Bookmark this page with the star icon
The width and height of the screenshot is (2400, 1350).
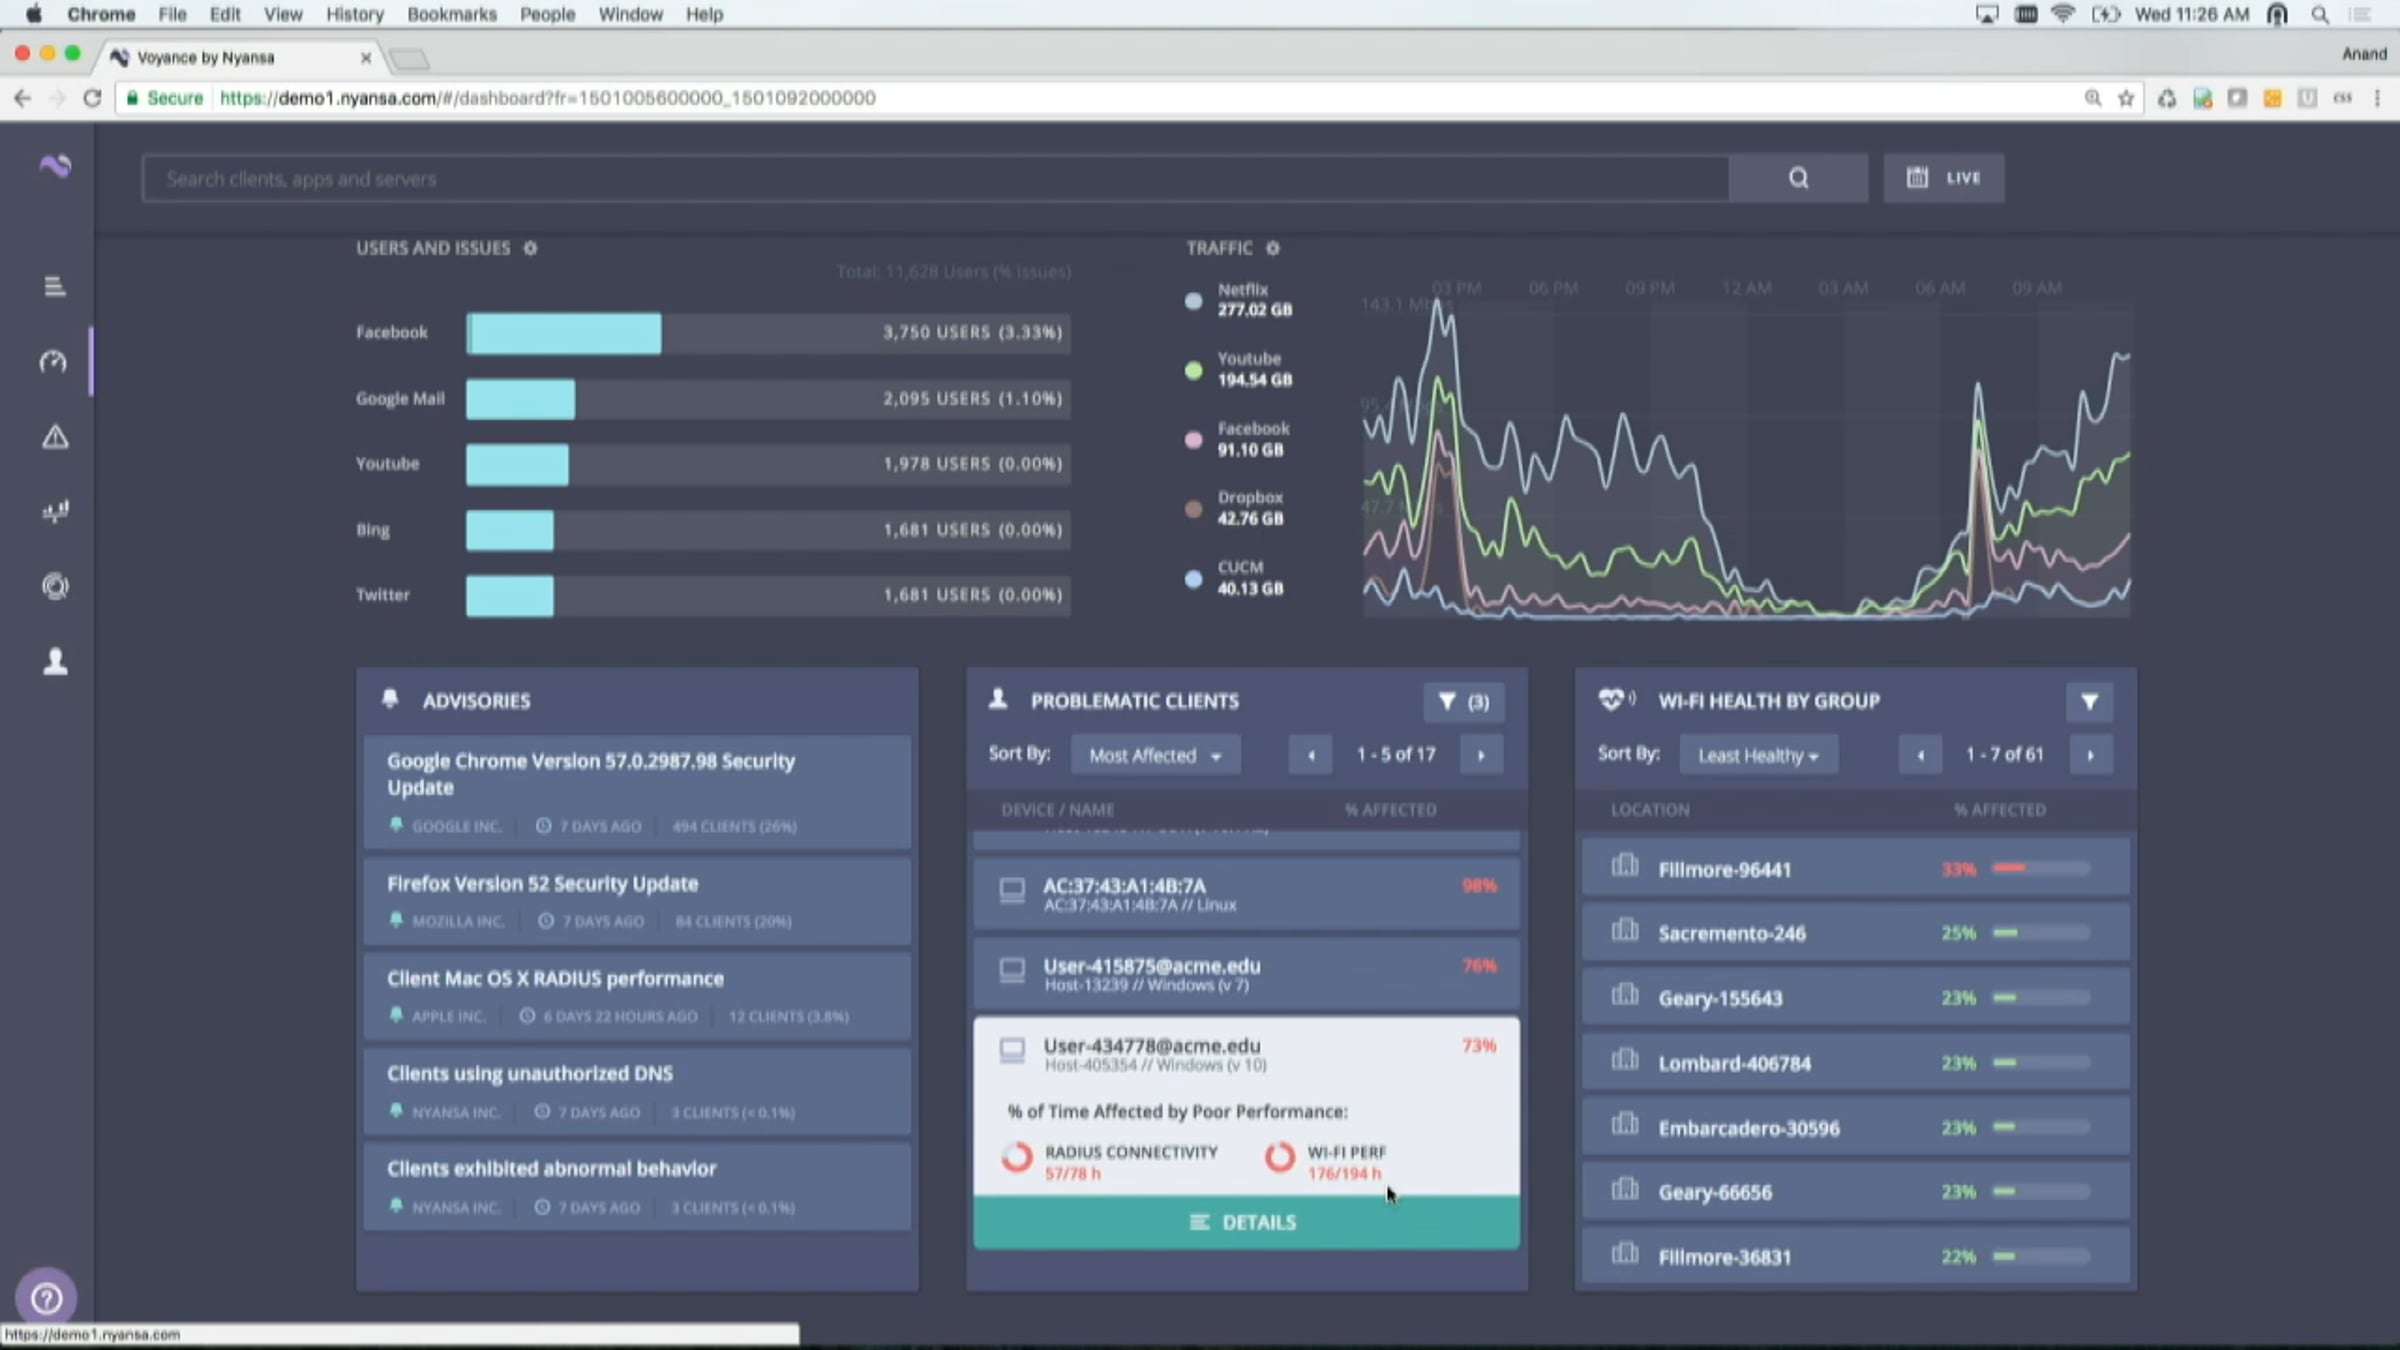2126,98
